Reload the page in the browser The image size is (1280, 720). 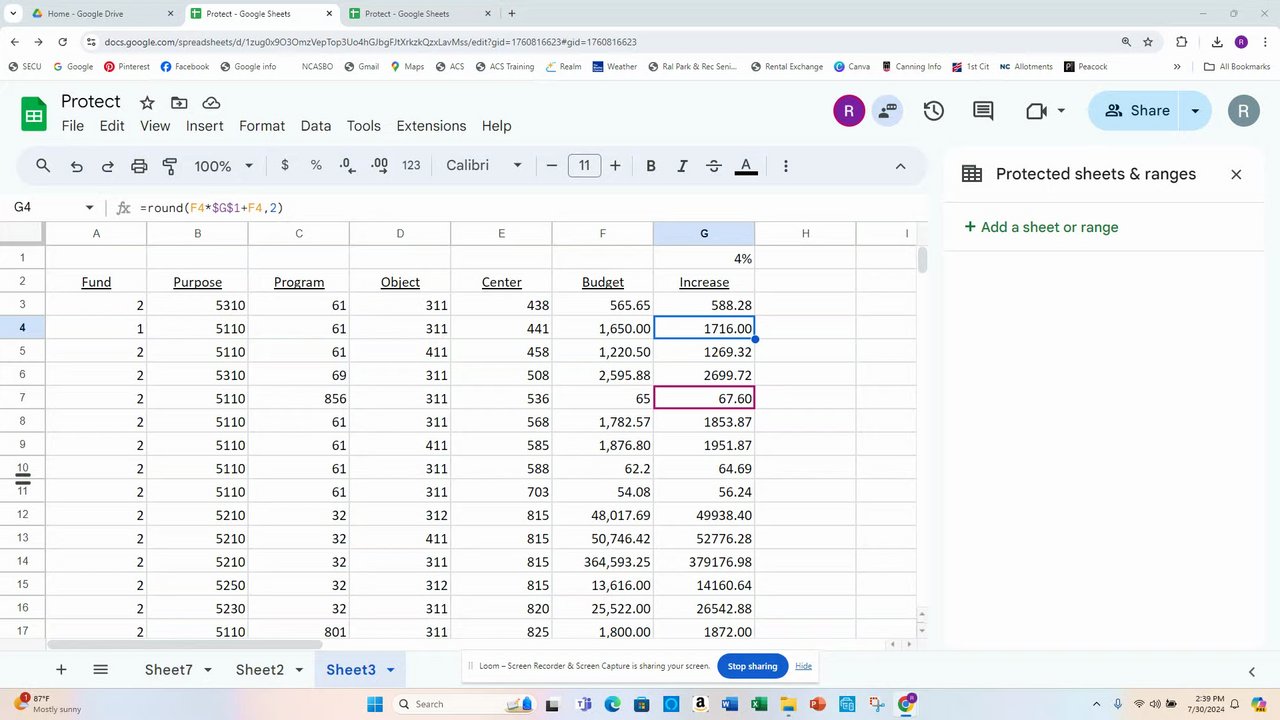tap(63, 42)
